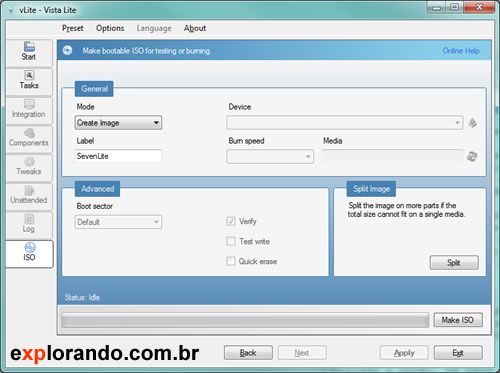Open the Start page in the sidebar

pos(29,53)
